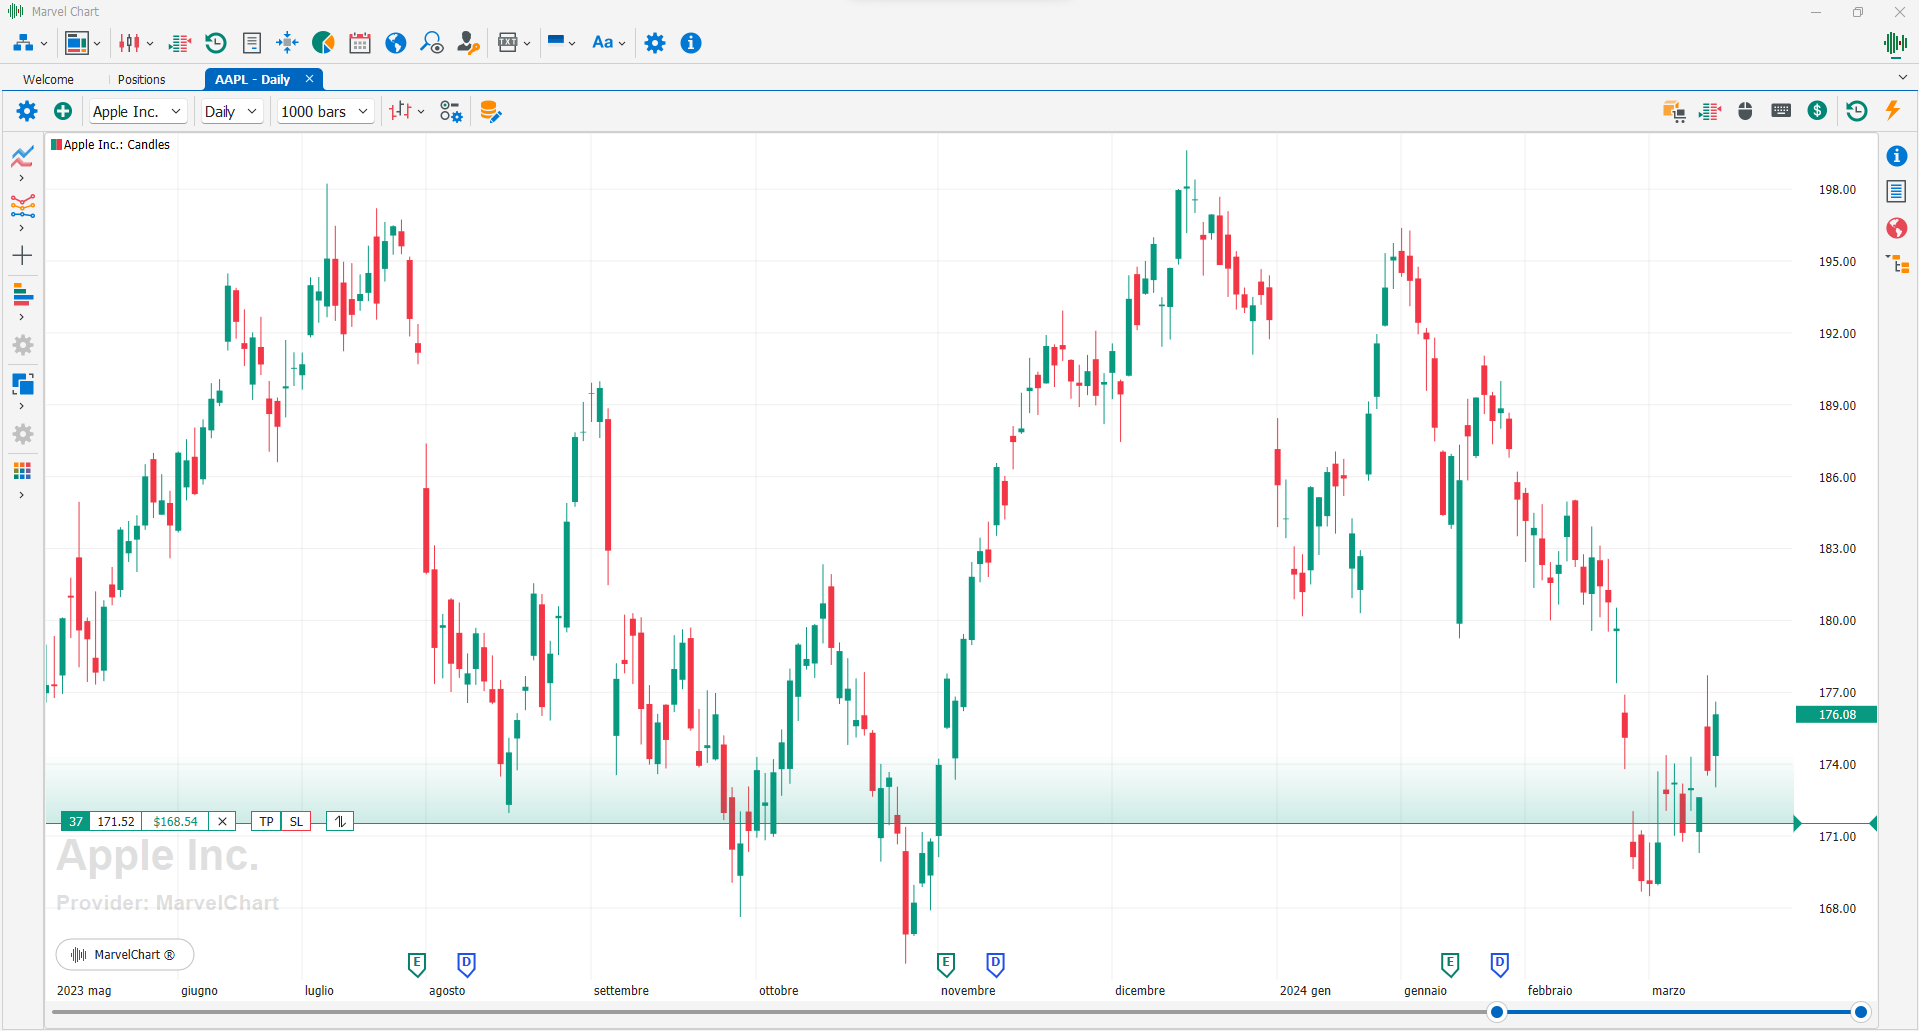Viewport: 1919px width, 1031px height.
Task: Click the reverse position arrows button
Action: 340,822
